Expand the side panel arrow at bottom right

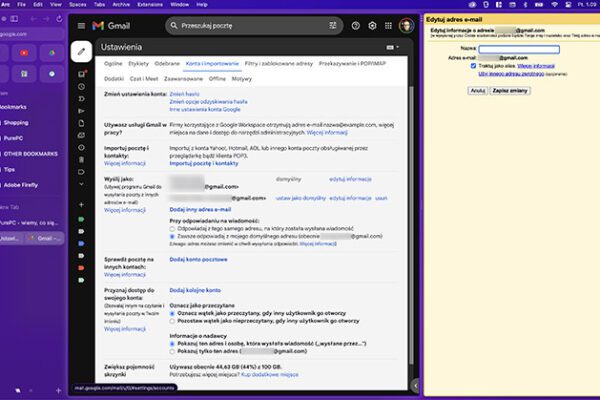pyautogui.click(x=416, y=386)
